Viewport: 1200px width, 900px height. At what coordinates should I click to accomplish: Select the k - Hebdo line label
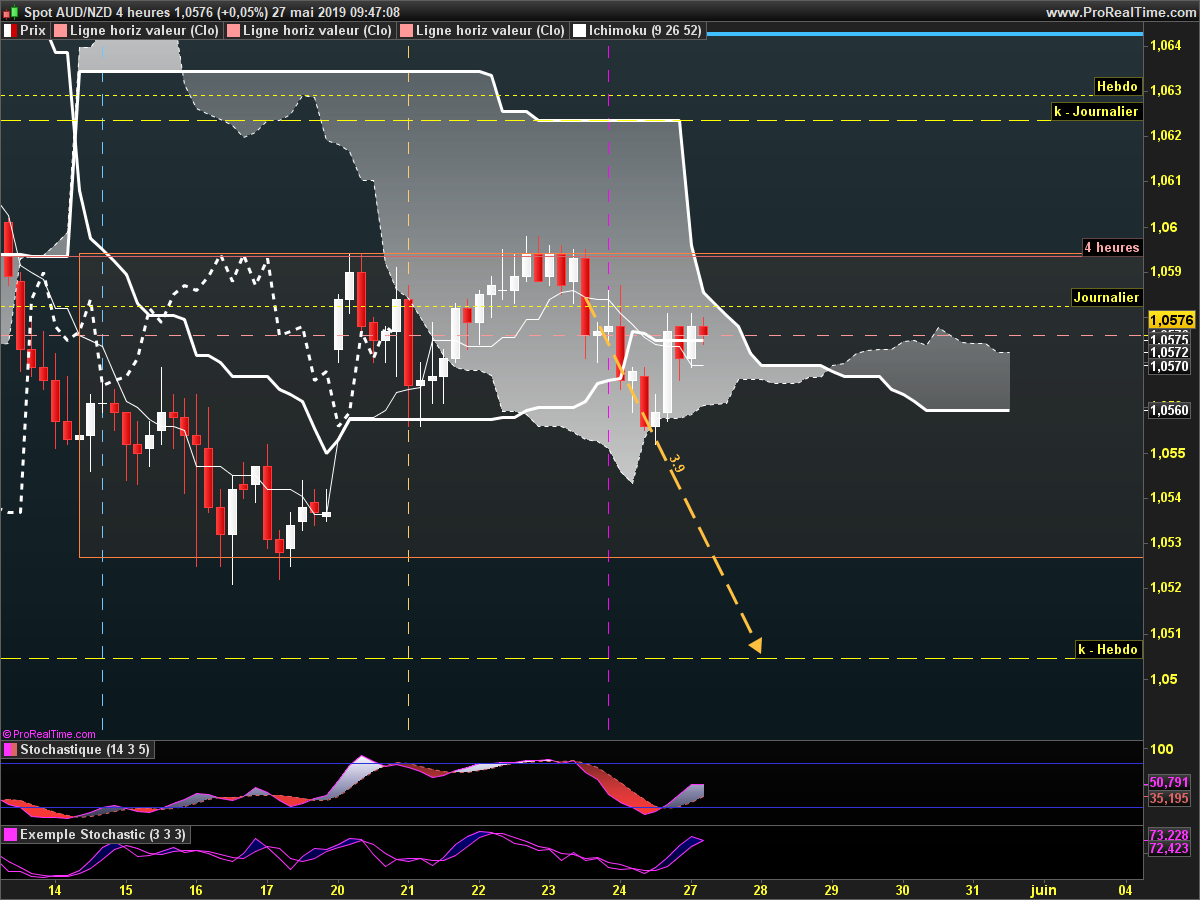coord(1108,650)
